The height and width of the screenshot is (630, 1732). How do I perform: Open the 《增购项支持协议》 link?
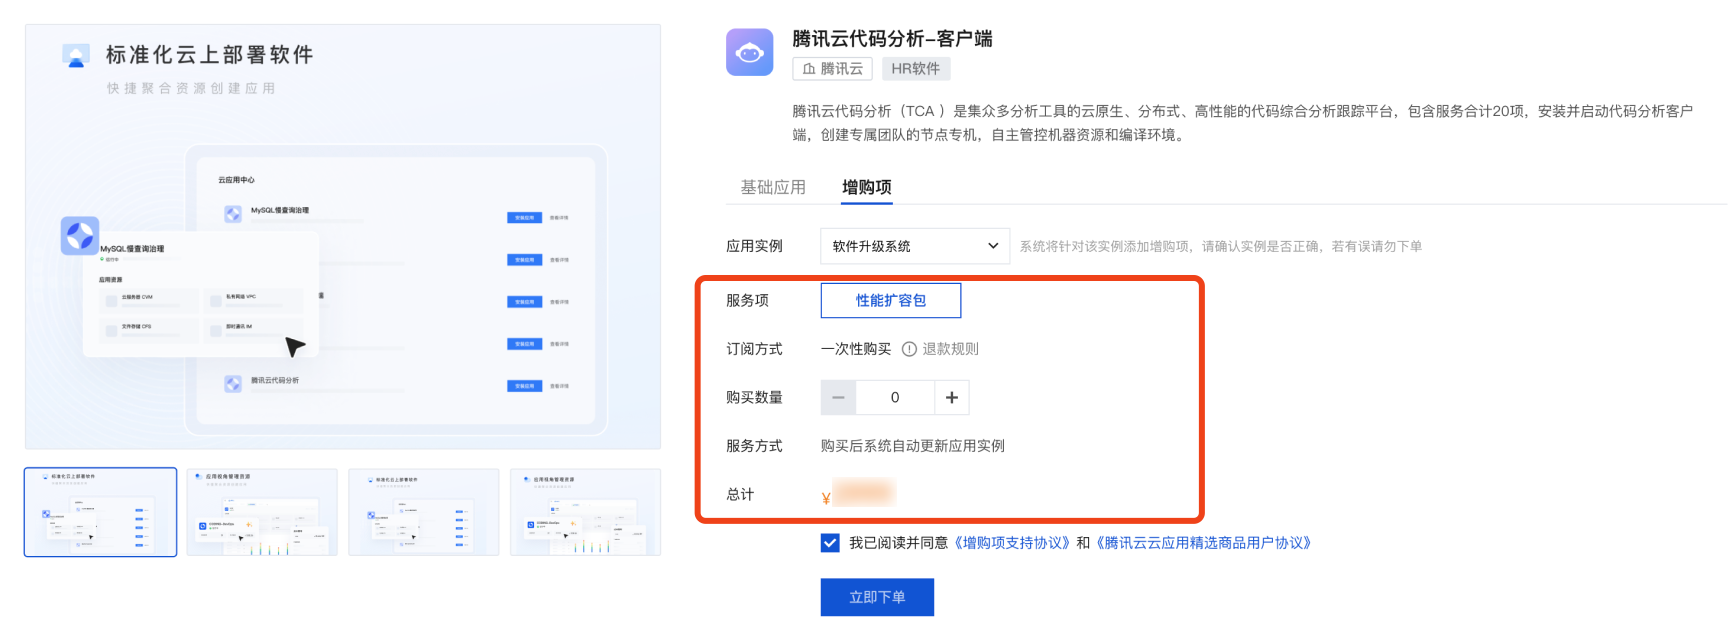tap(1011, 543)
